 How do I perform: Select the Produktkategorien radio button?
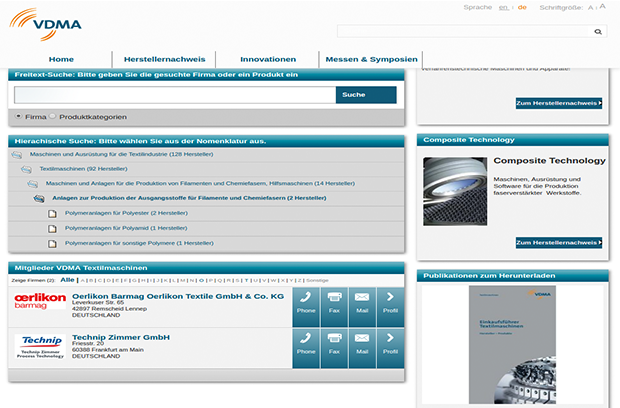(x=52, y=116)
